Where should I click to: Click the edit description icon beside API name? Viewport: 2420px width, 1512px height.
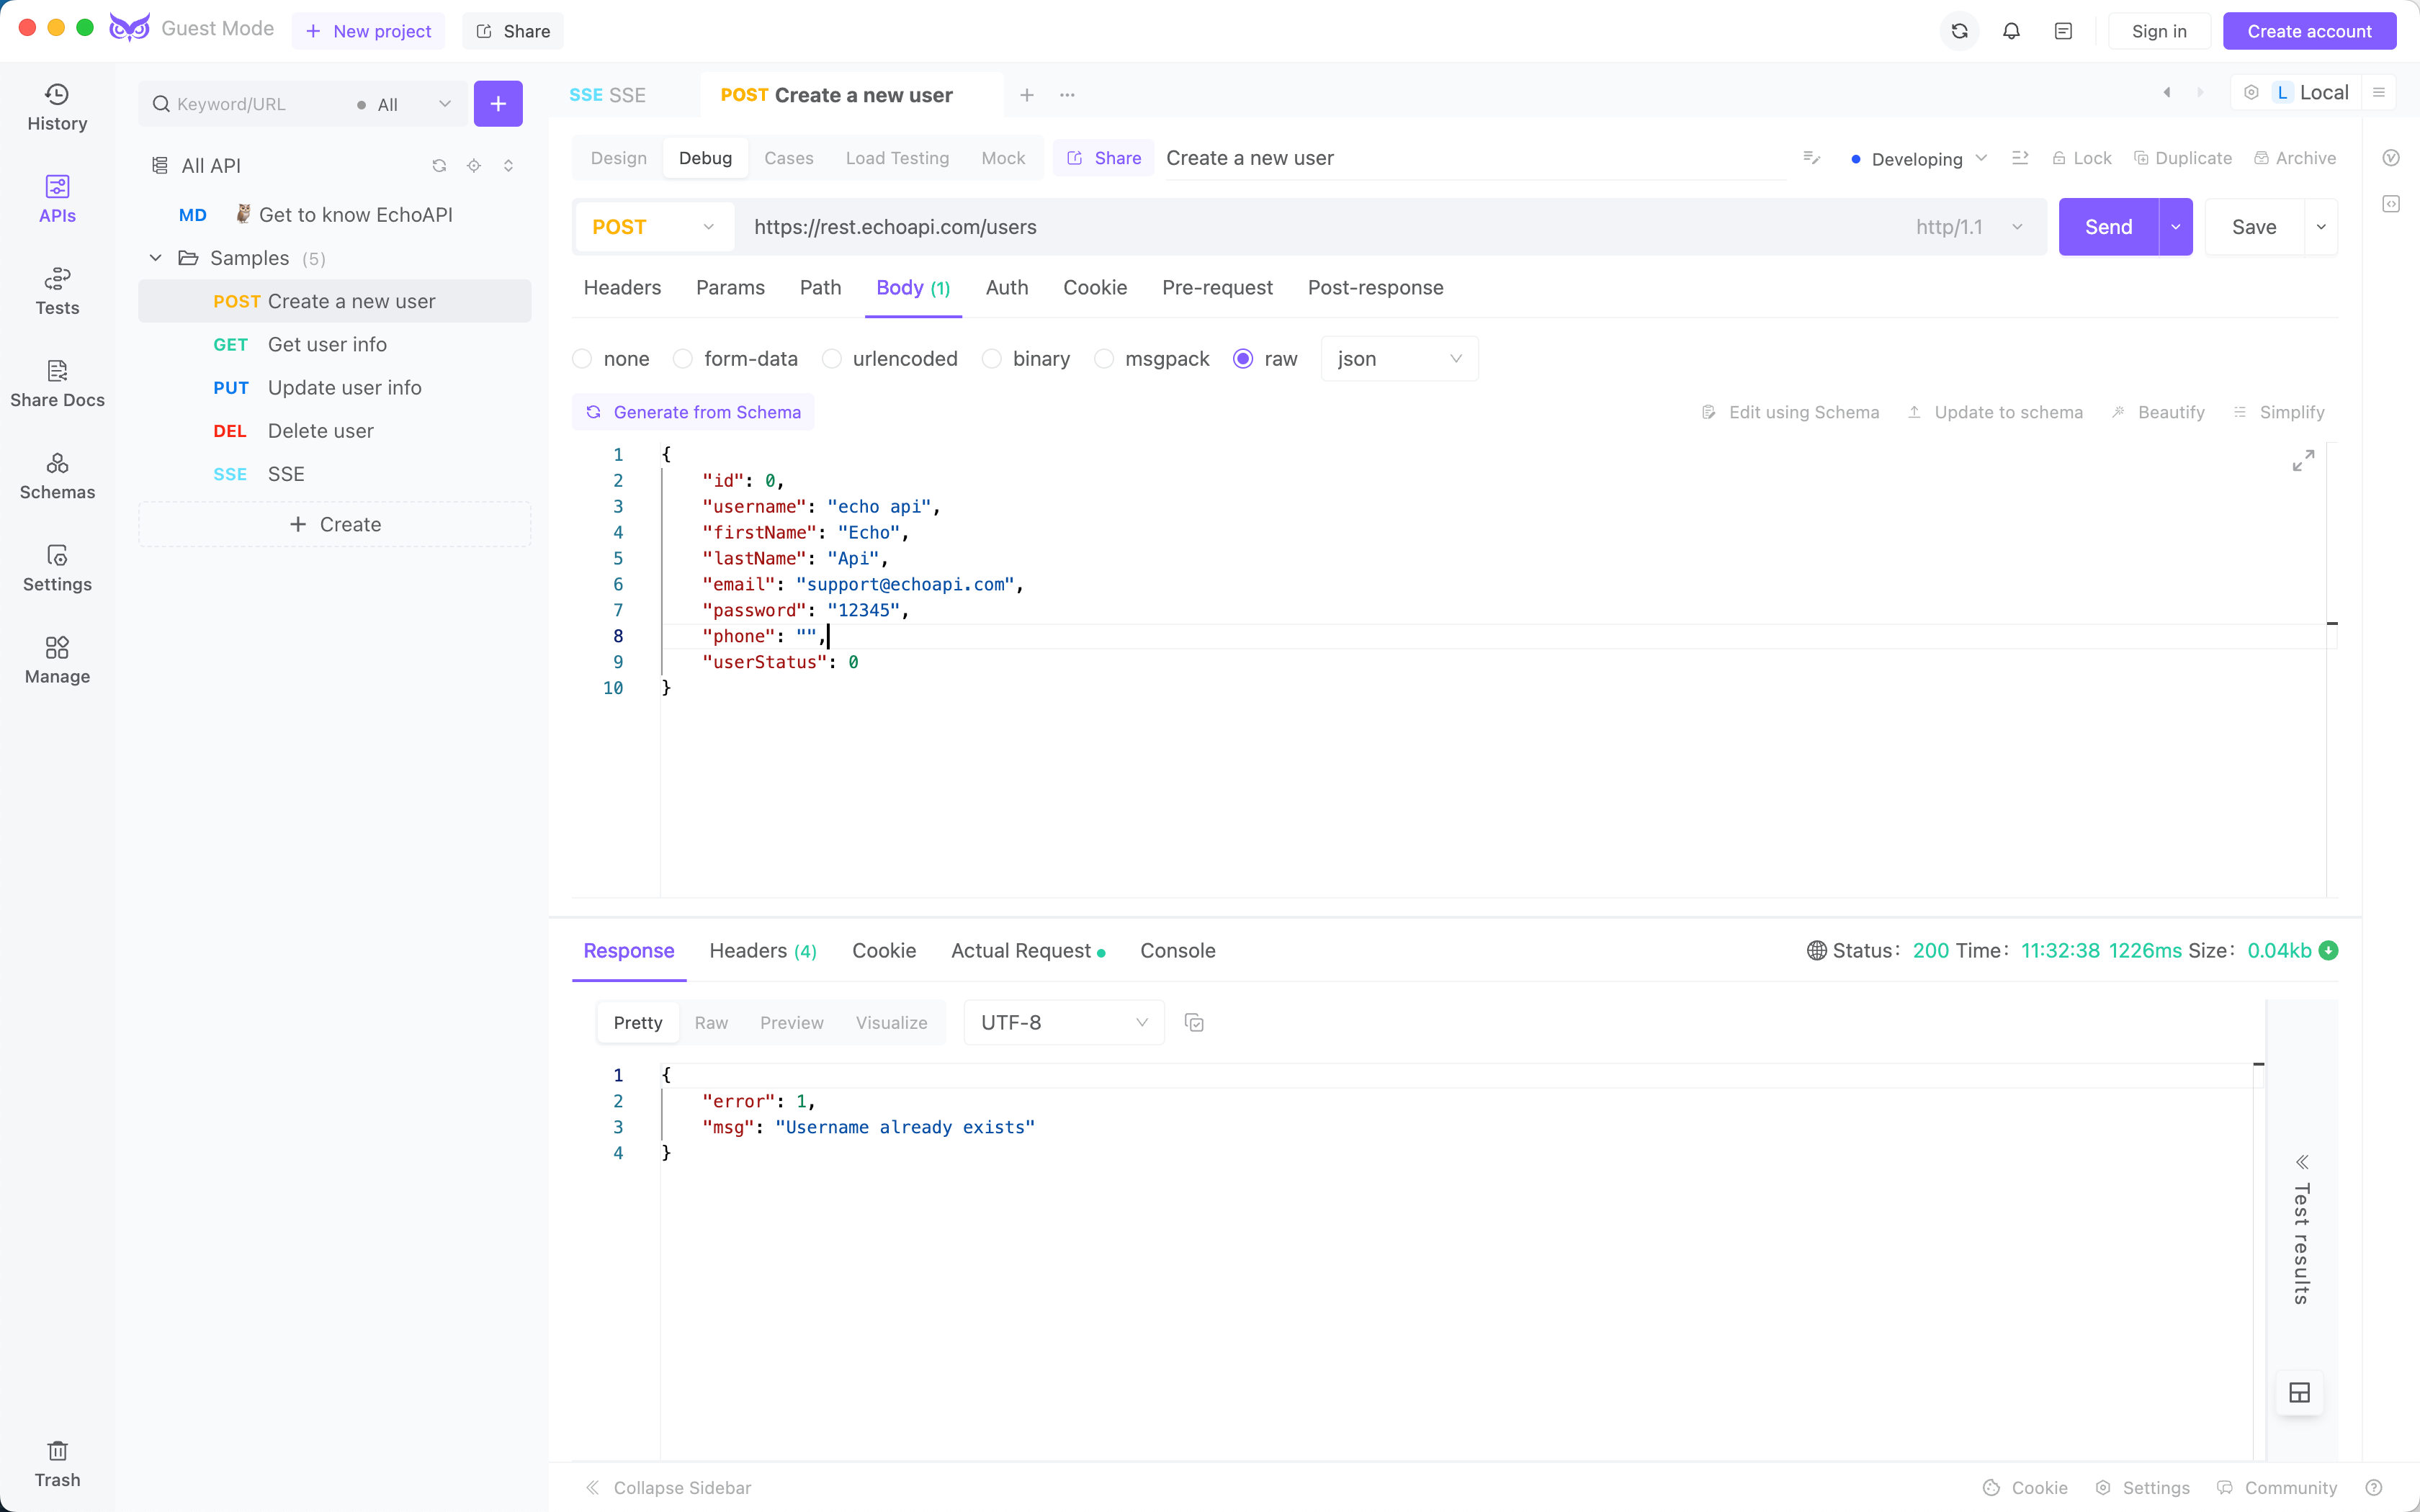1811,158
